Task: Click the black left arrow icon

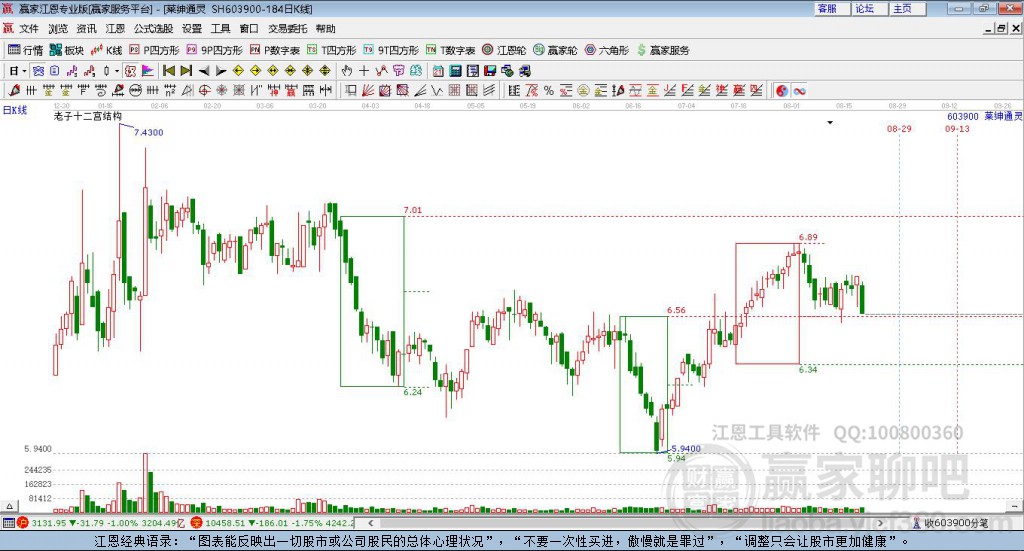Action: pyautogui.click(x=204, y=71)
